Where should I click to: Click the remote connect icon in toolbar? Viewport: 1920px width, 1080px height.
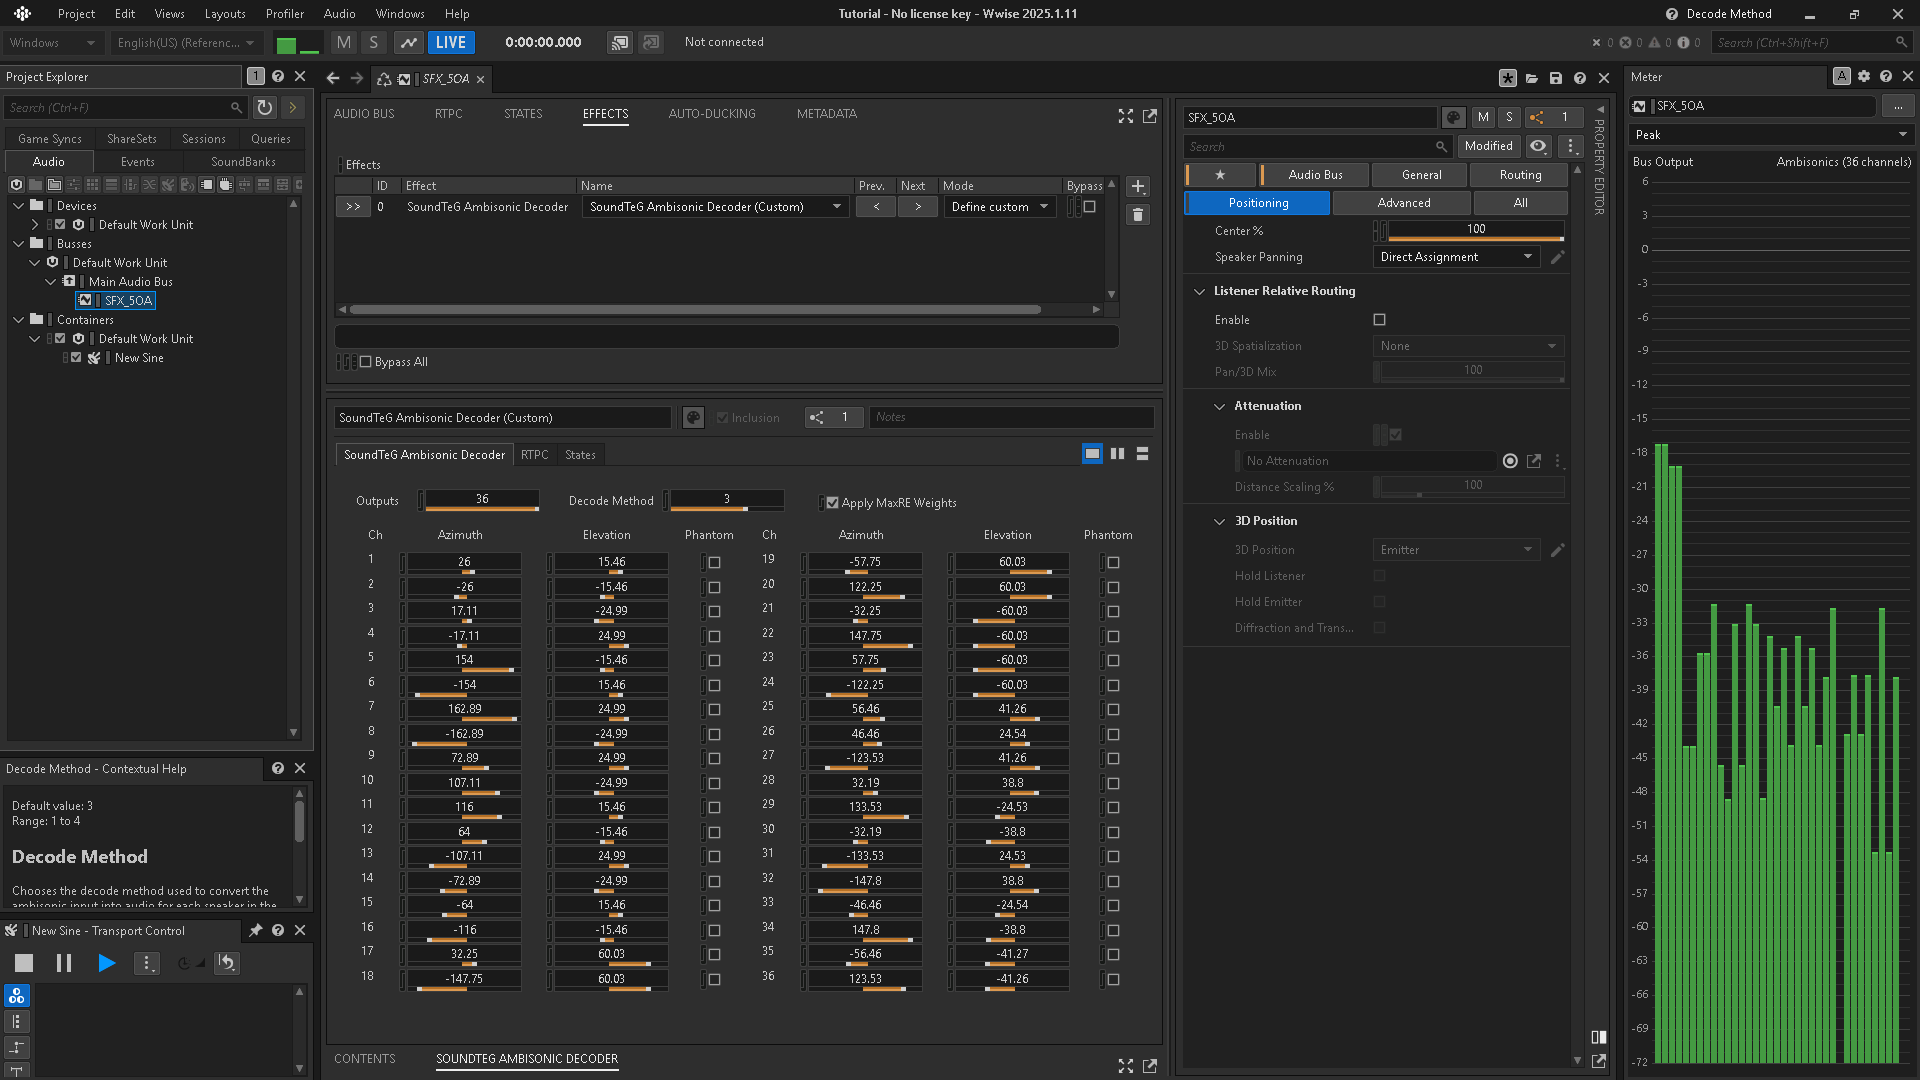(620, 42)
